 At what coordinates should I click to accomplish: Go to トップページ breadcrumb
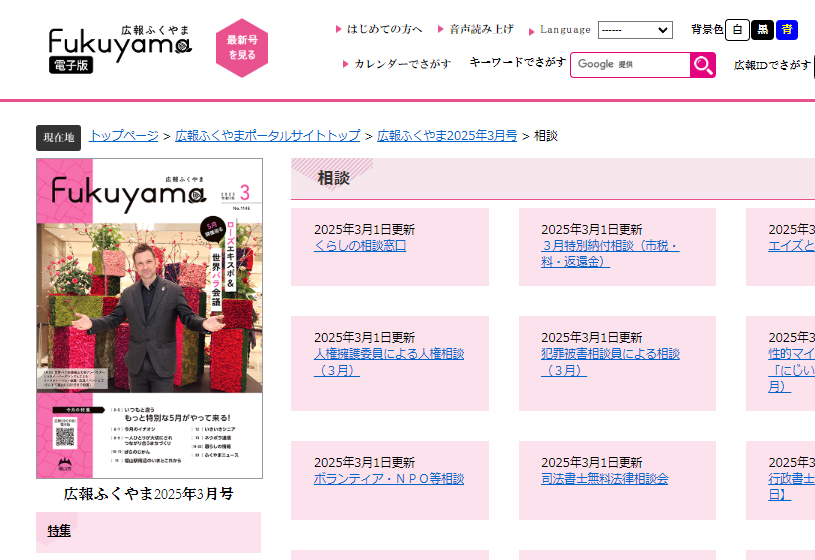124,136
